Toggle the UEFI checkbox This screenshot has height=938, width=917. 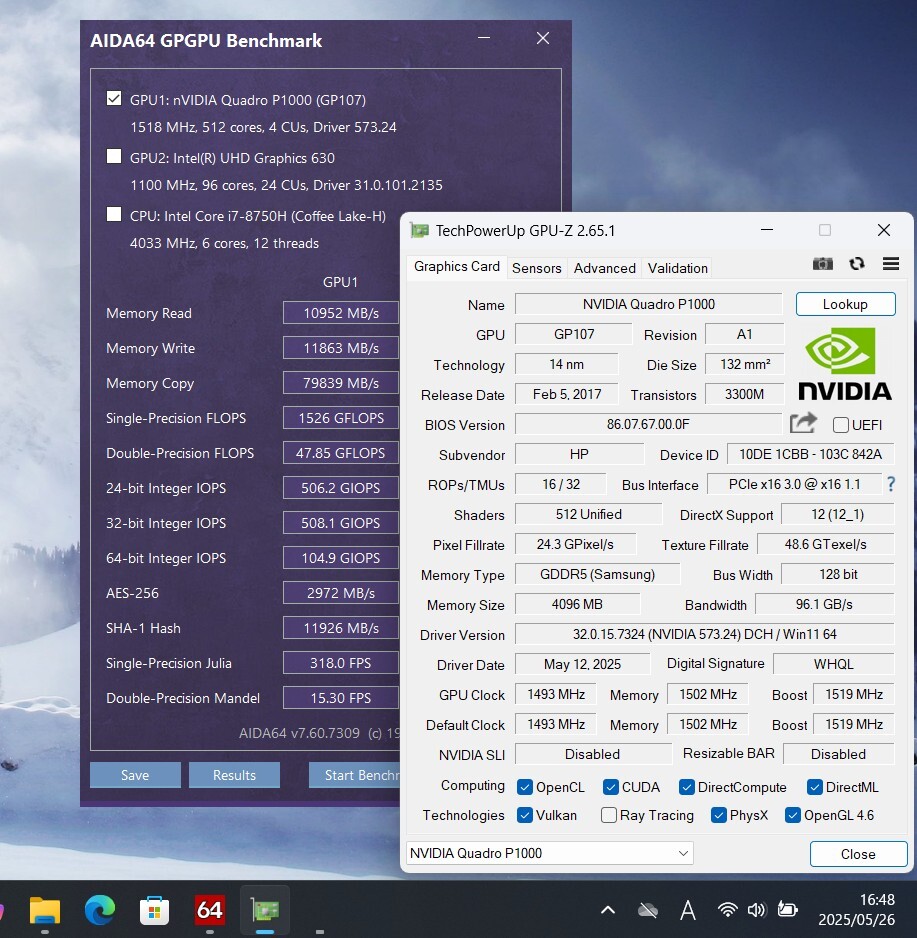tap(840, 425)
